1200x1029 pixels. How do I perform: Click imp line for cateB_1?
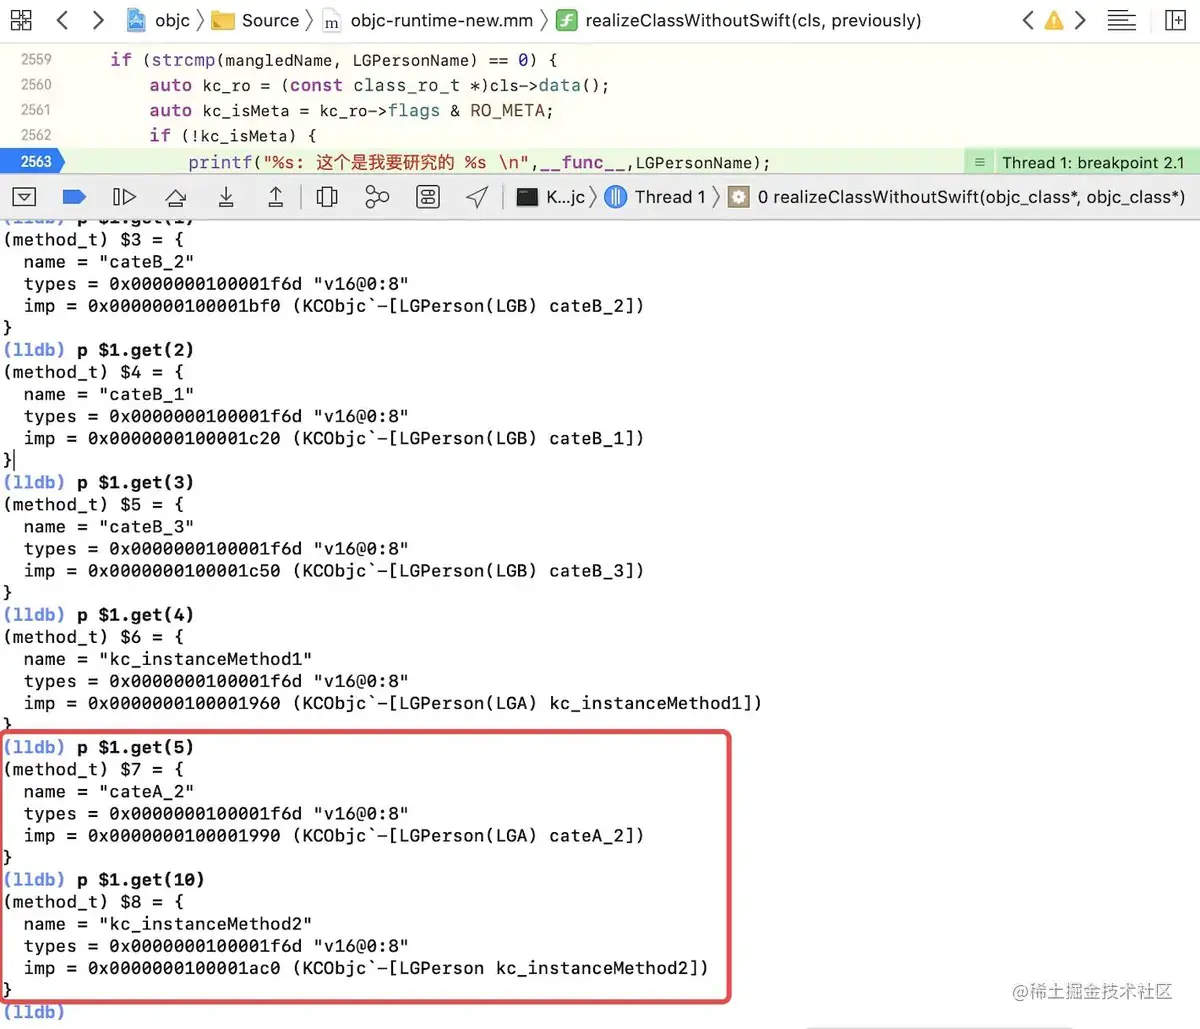(334, 438)
